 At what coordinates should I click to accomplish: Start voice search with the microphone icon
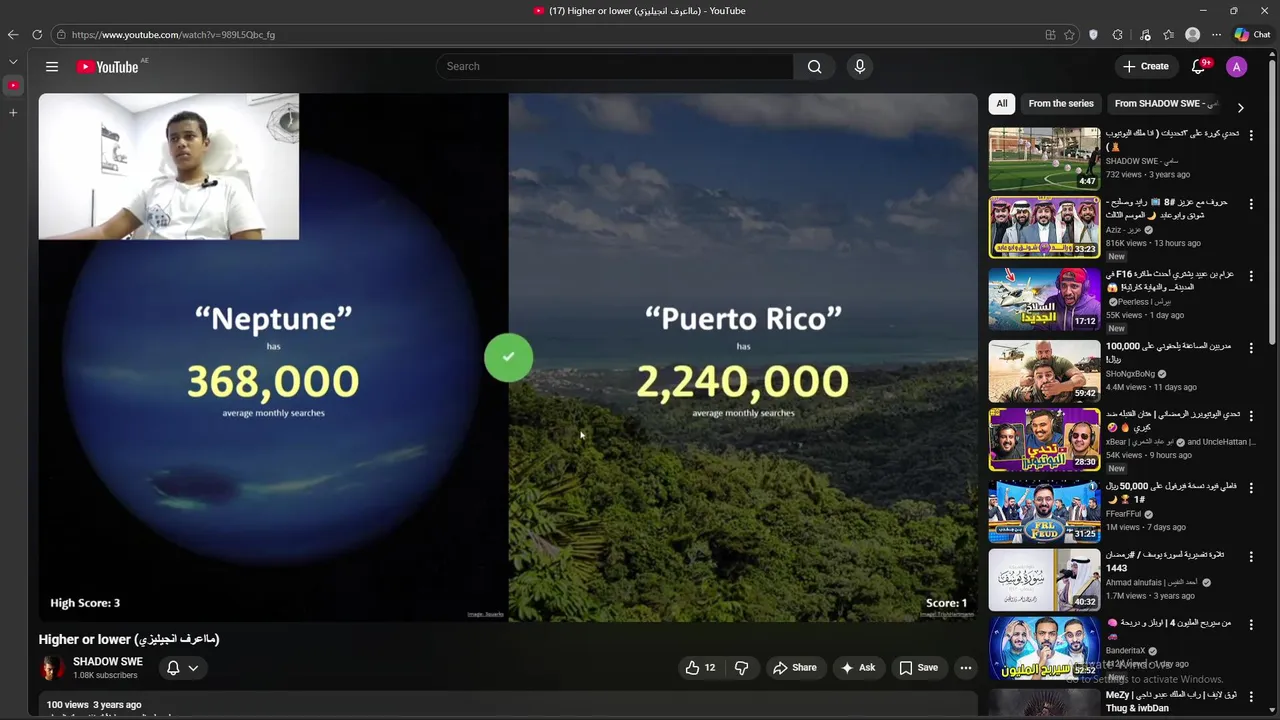tap(860, 67)
